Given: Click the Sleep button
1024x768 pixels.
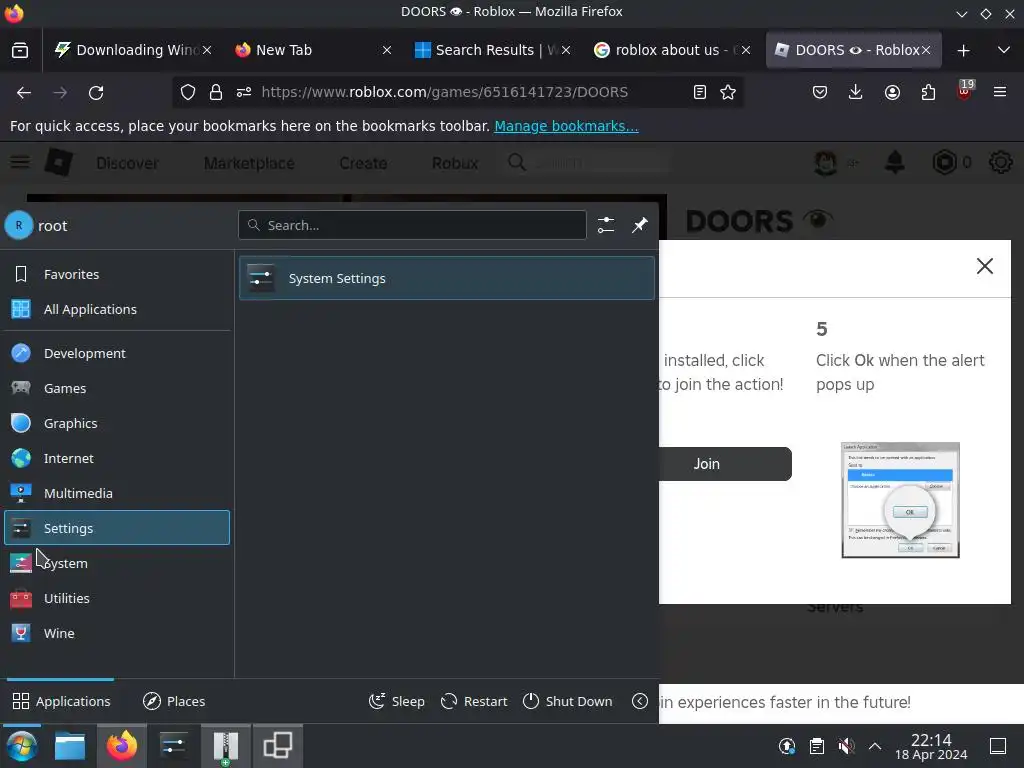Looking at the screenshot, I should point(396,701).
